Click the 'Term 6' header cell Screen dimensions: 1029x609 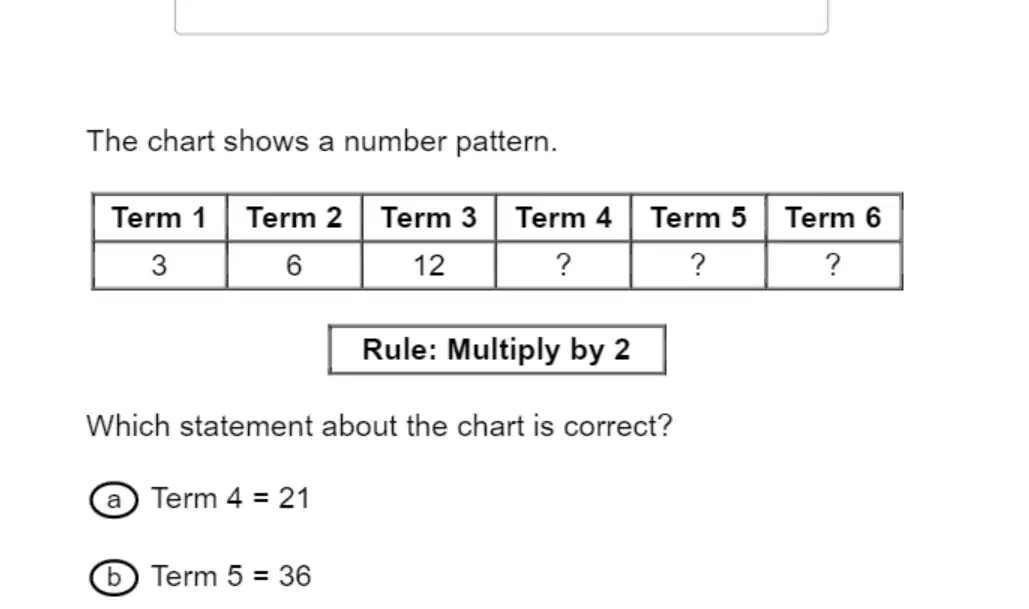833,218
